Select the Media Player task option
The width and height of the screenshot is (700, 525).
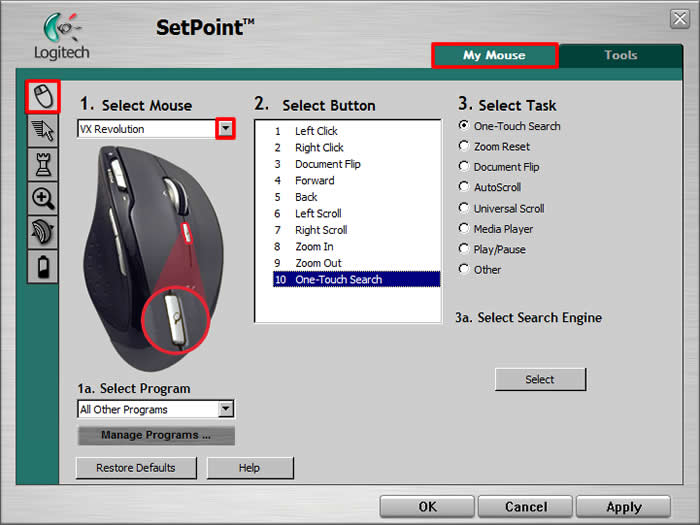464,229
